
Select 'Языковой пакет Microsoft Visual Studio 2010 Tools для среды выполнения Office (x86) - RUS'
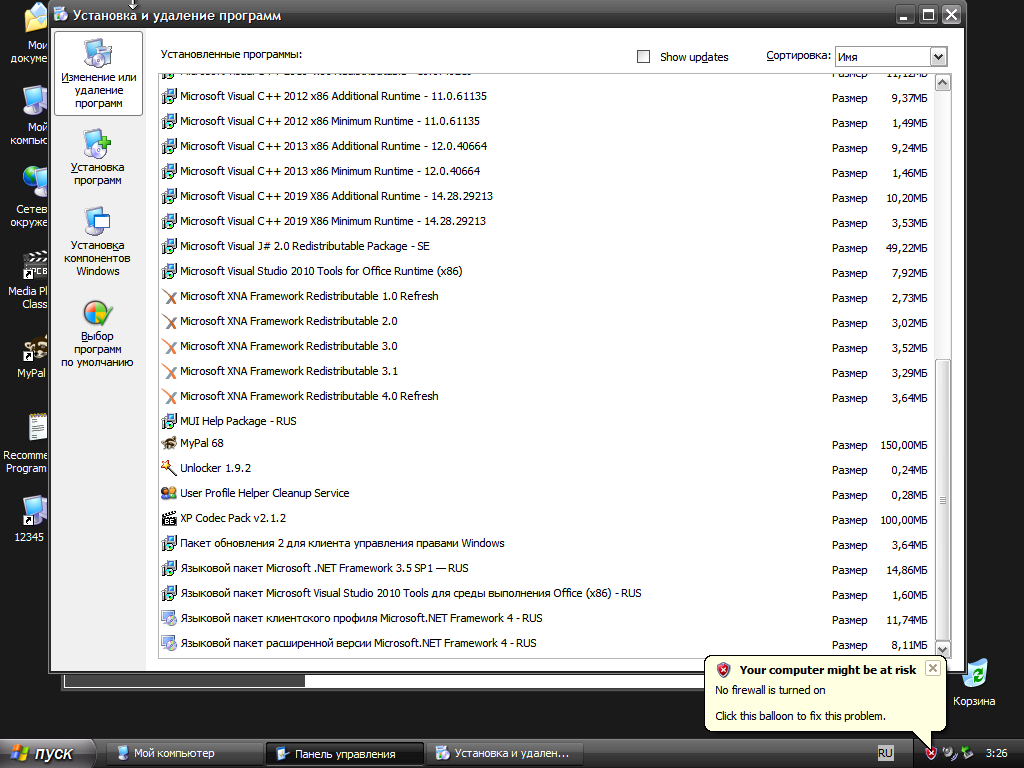(x=549, y=594)
